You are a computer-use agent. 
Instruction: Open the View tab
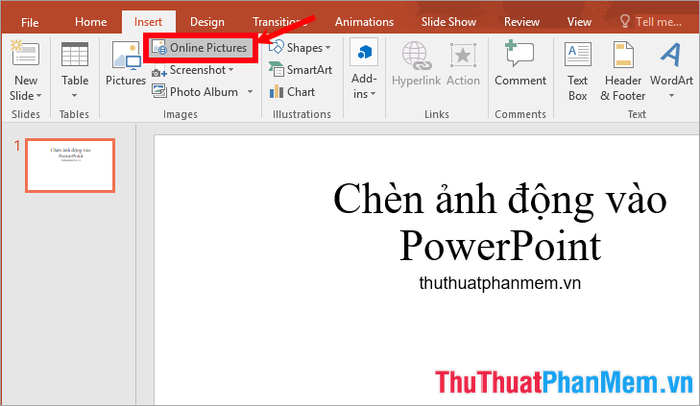click(579, 22)
